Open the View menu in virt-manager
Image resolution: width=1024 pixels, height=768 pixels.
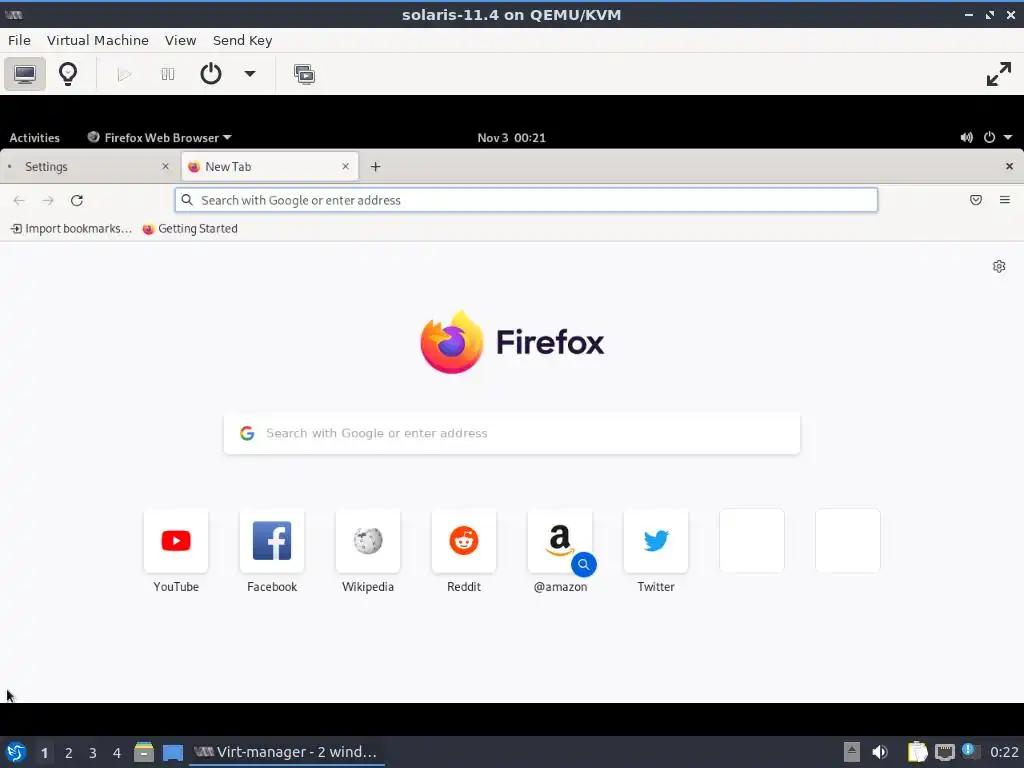point(180,40)
